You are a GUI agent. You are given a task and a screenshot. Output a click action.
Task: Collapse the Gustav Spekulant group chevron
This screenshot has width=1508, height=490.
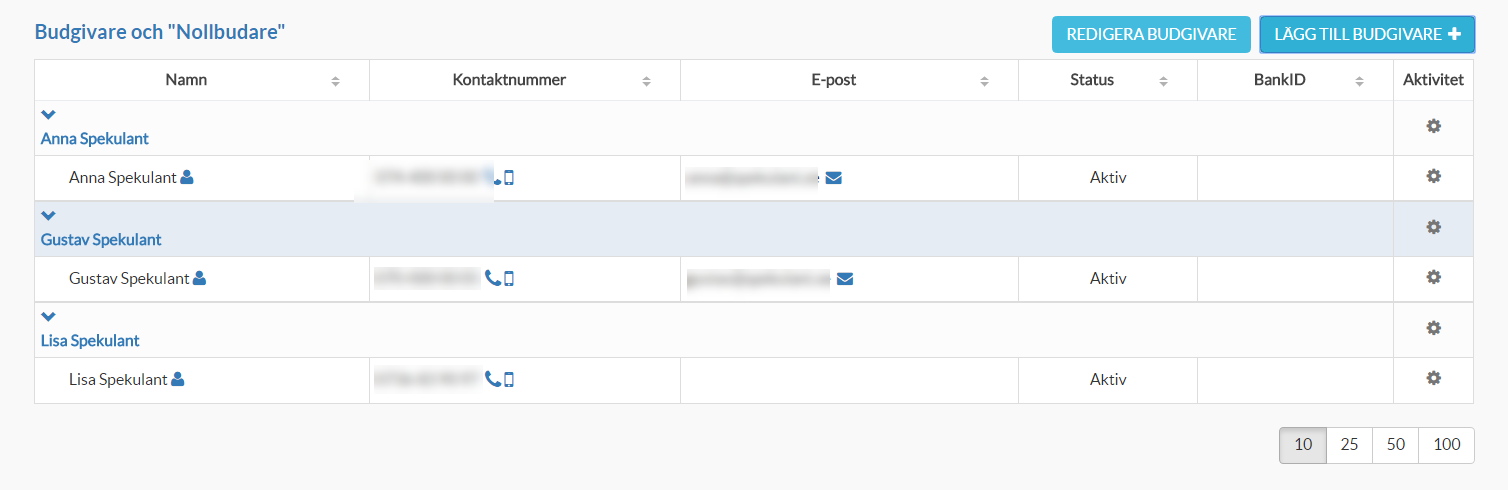pyautogui.click(x=48, y=216)
